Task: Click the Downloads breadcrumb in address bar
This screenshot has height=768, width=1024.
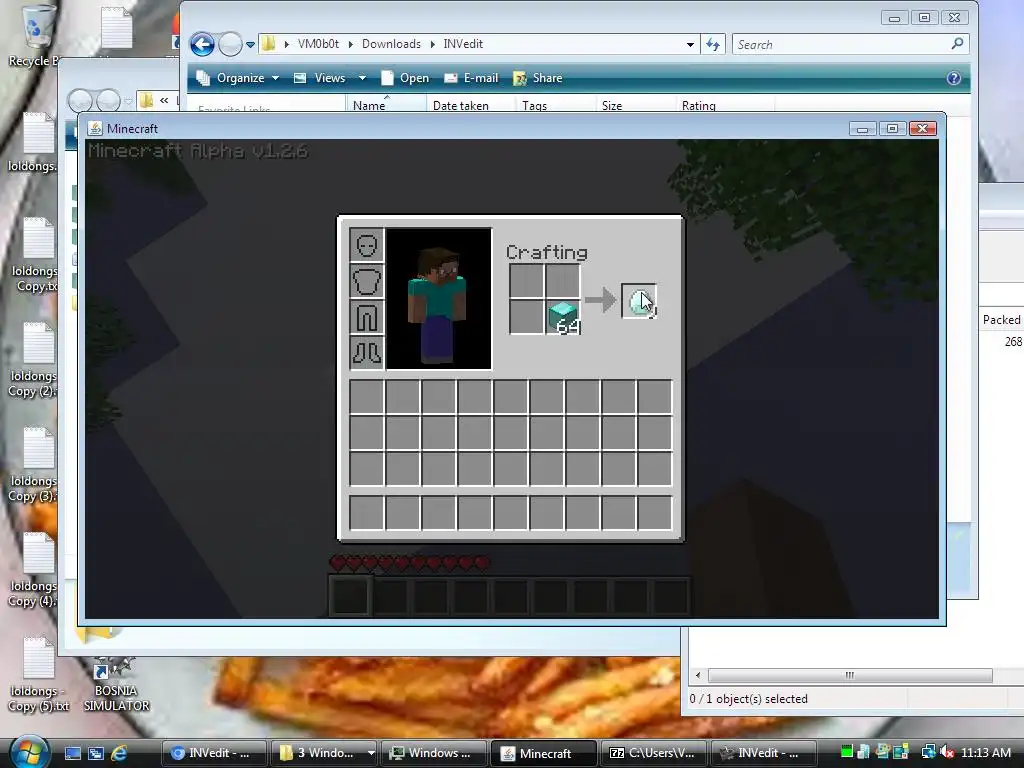Action: coord(391,44)
